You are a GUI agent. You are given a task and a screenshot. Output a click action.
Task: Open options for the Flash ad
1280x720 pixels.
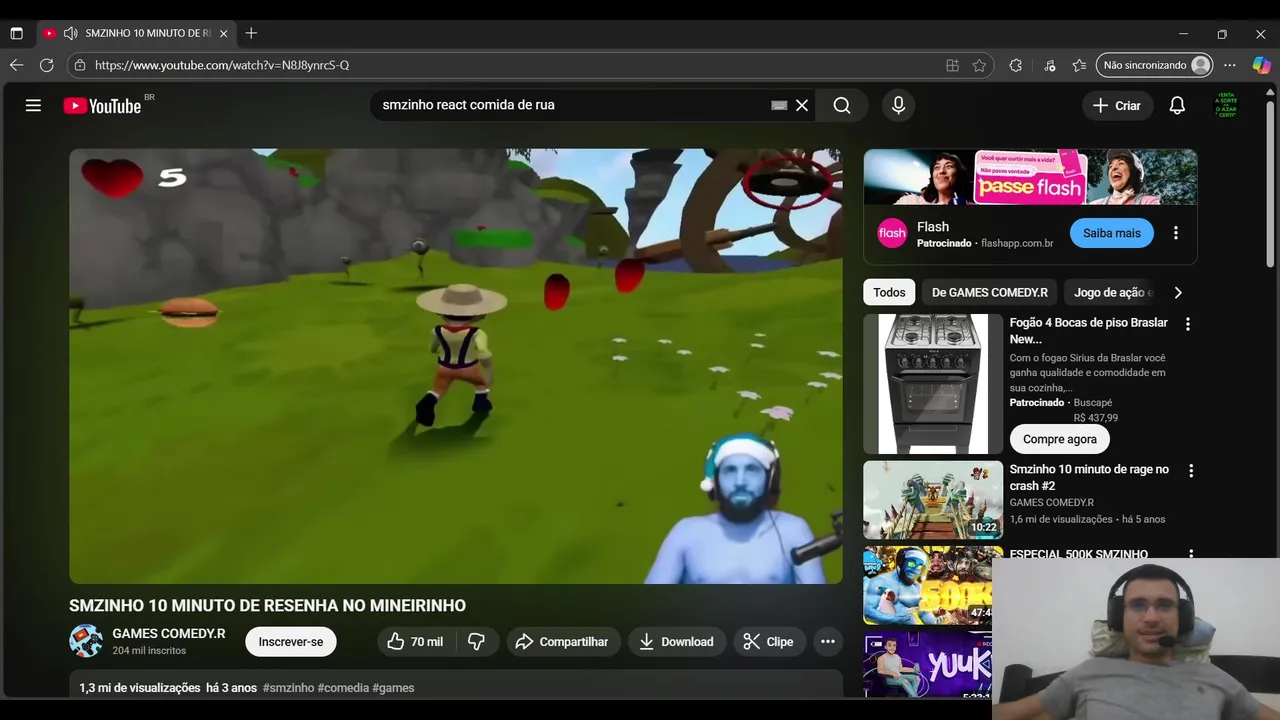(1176, 233)
